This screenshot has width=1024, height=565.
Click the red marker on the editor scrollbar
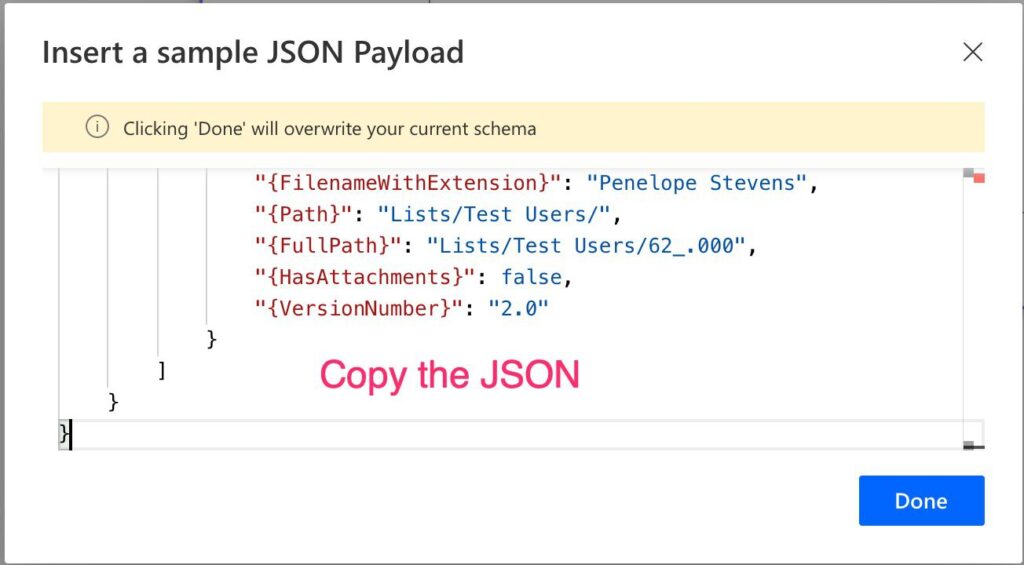coord(978,178)
